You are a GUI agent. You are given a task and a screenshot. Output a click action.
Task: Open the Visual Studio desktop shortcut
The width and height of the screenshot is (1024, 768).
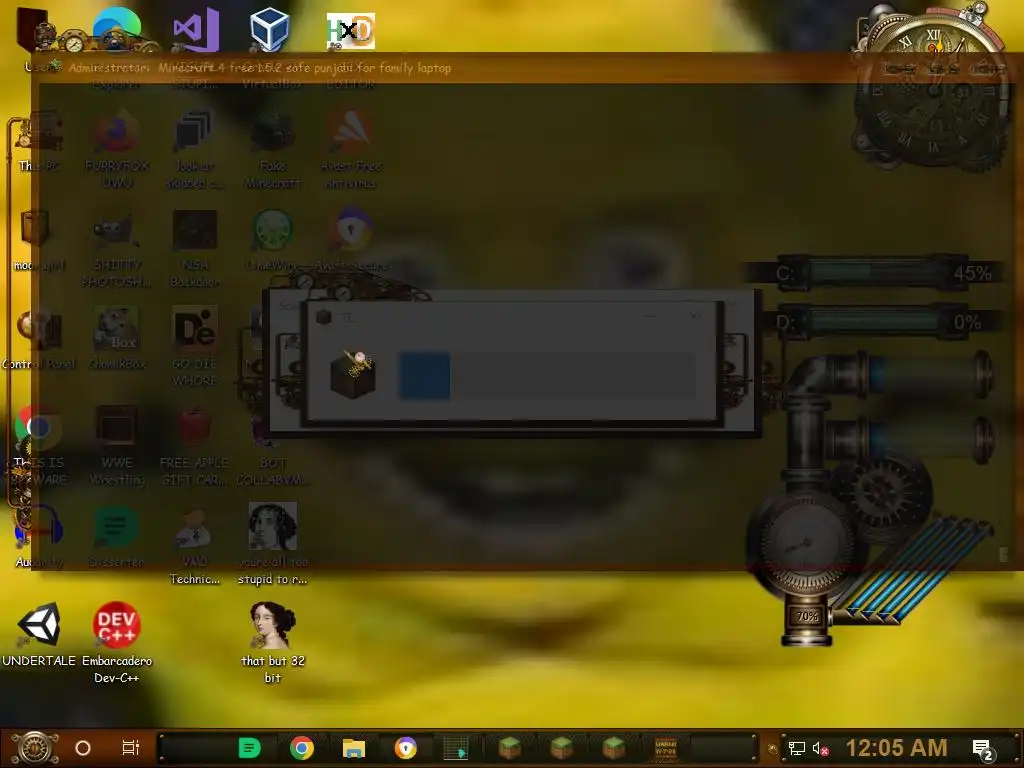(x=195, y=29)
